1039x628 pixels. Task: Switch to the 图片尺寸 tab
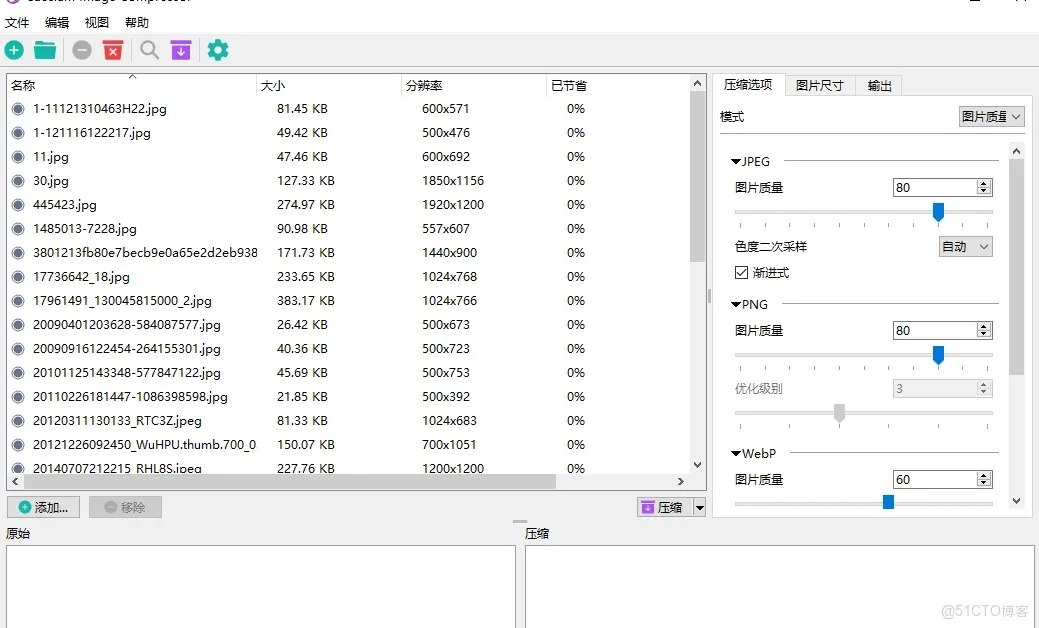820,85
